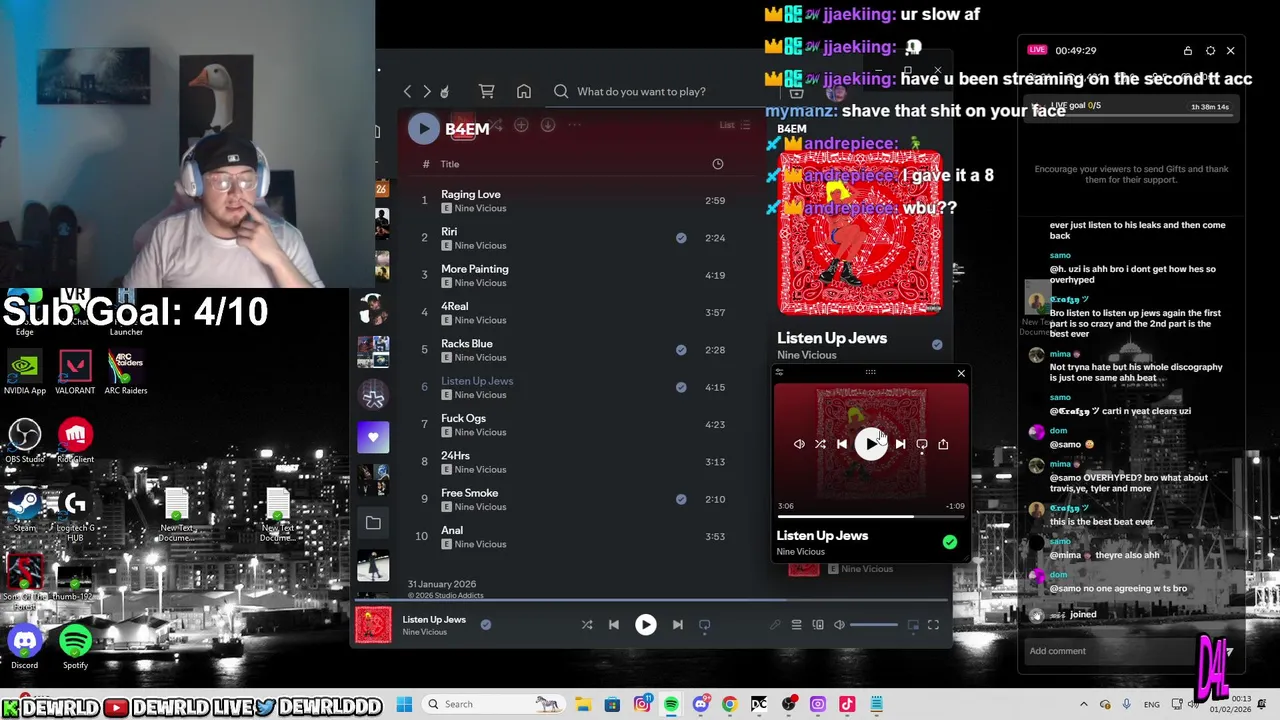Toggle the saved checkmark on Free Smoke

681,499
